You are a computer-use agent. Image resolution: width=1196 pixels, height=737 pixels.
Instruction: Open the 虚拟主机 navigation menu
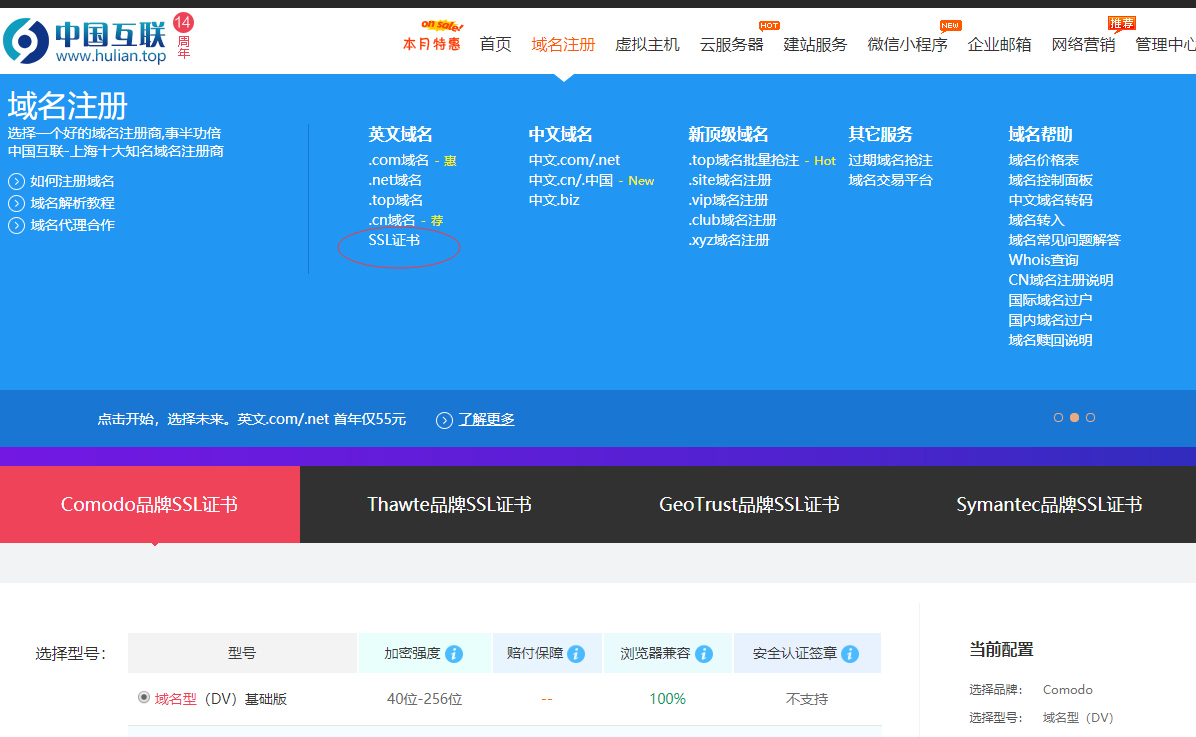647,44
